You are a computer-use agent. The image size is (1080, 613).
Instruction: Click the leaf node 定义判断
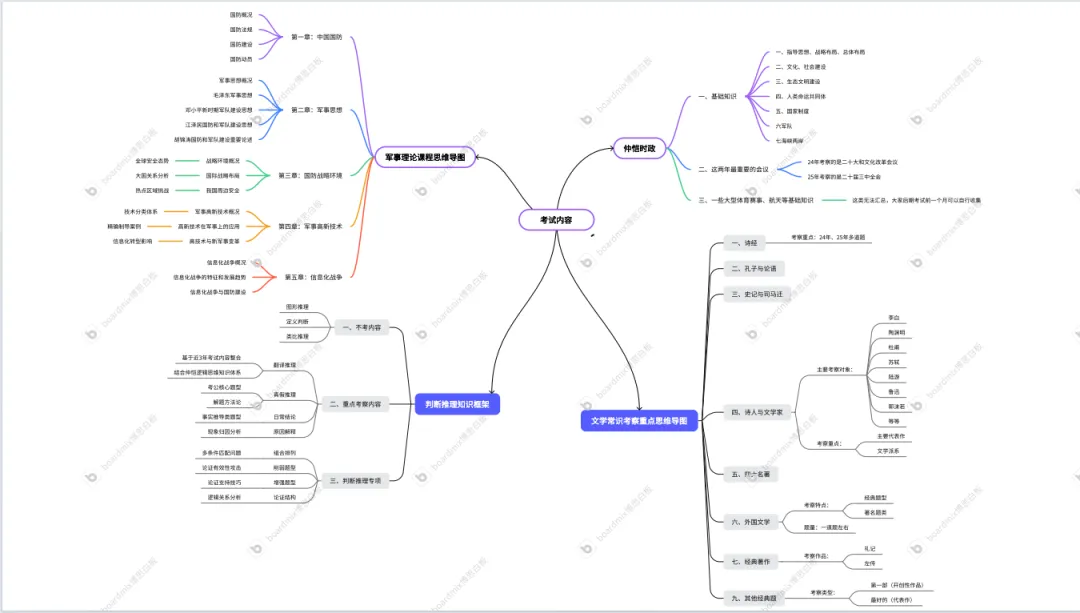tap(298, 322)
